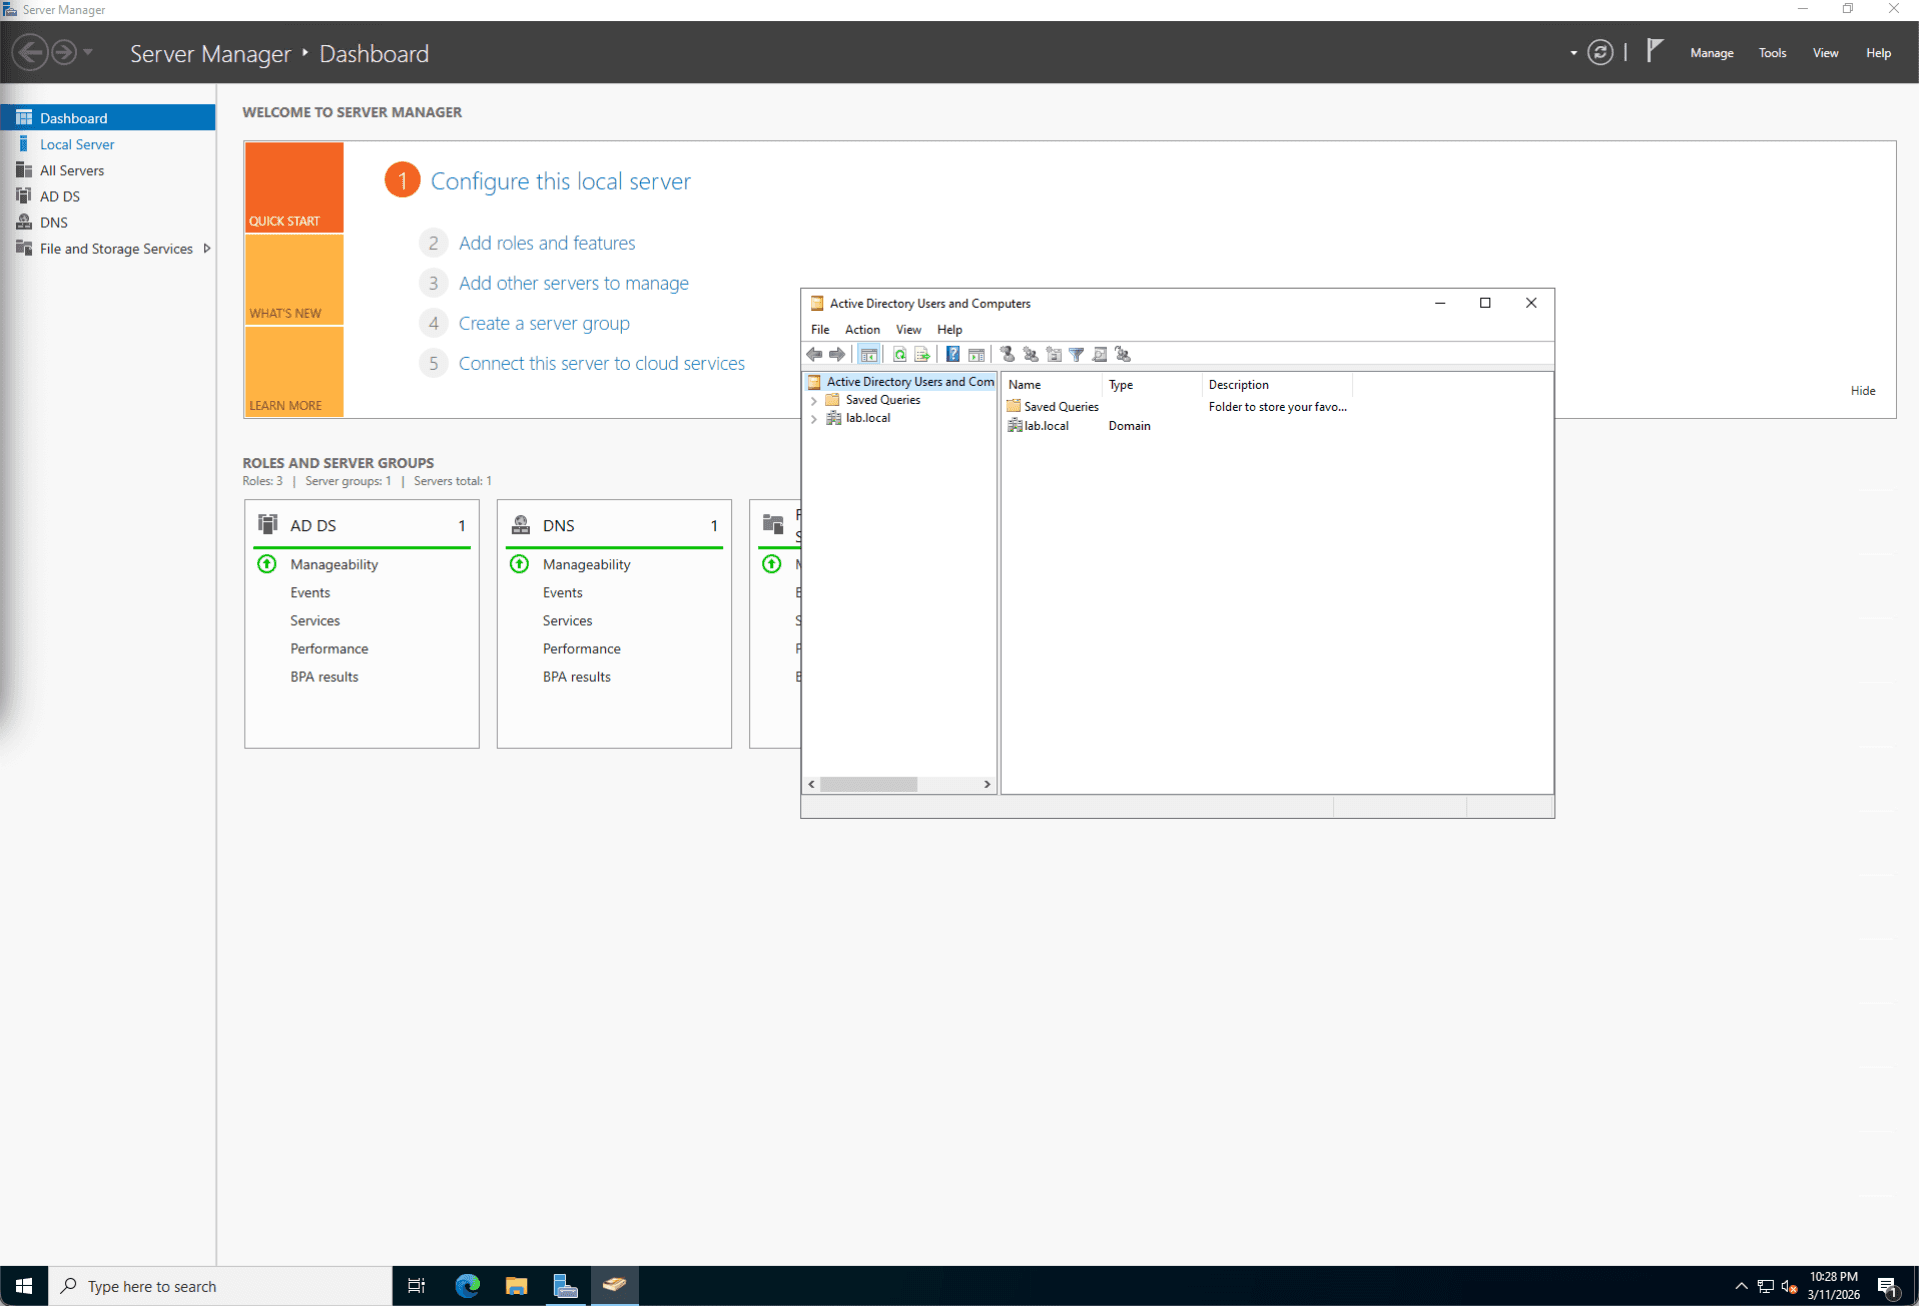Click the AD DS tile's green Manageability icon
The height and width of the screenshot is (1306, 1919).
pyautogui.click(x=267, y=564)
